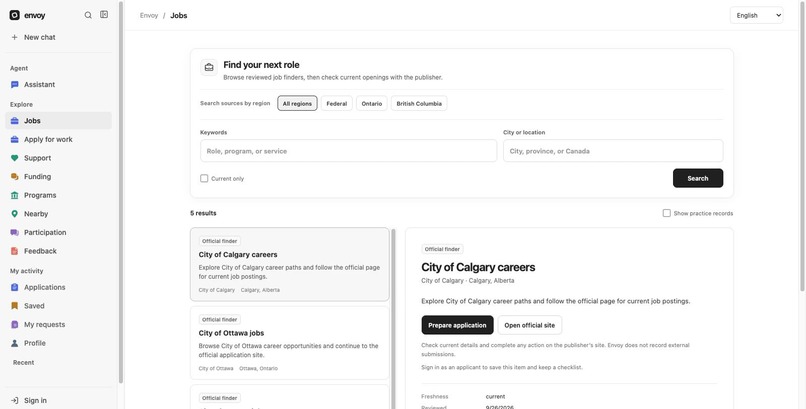Click the My requests document icon
This screenshot has height=409, width=806.
14,325
